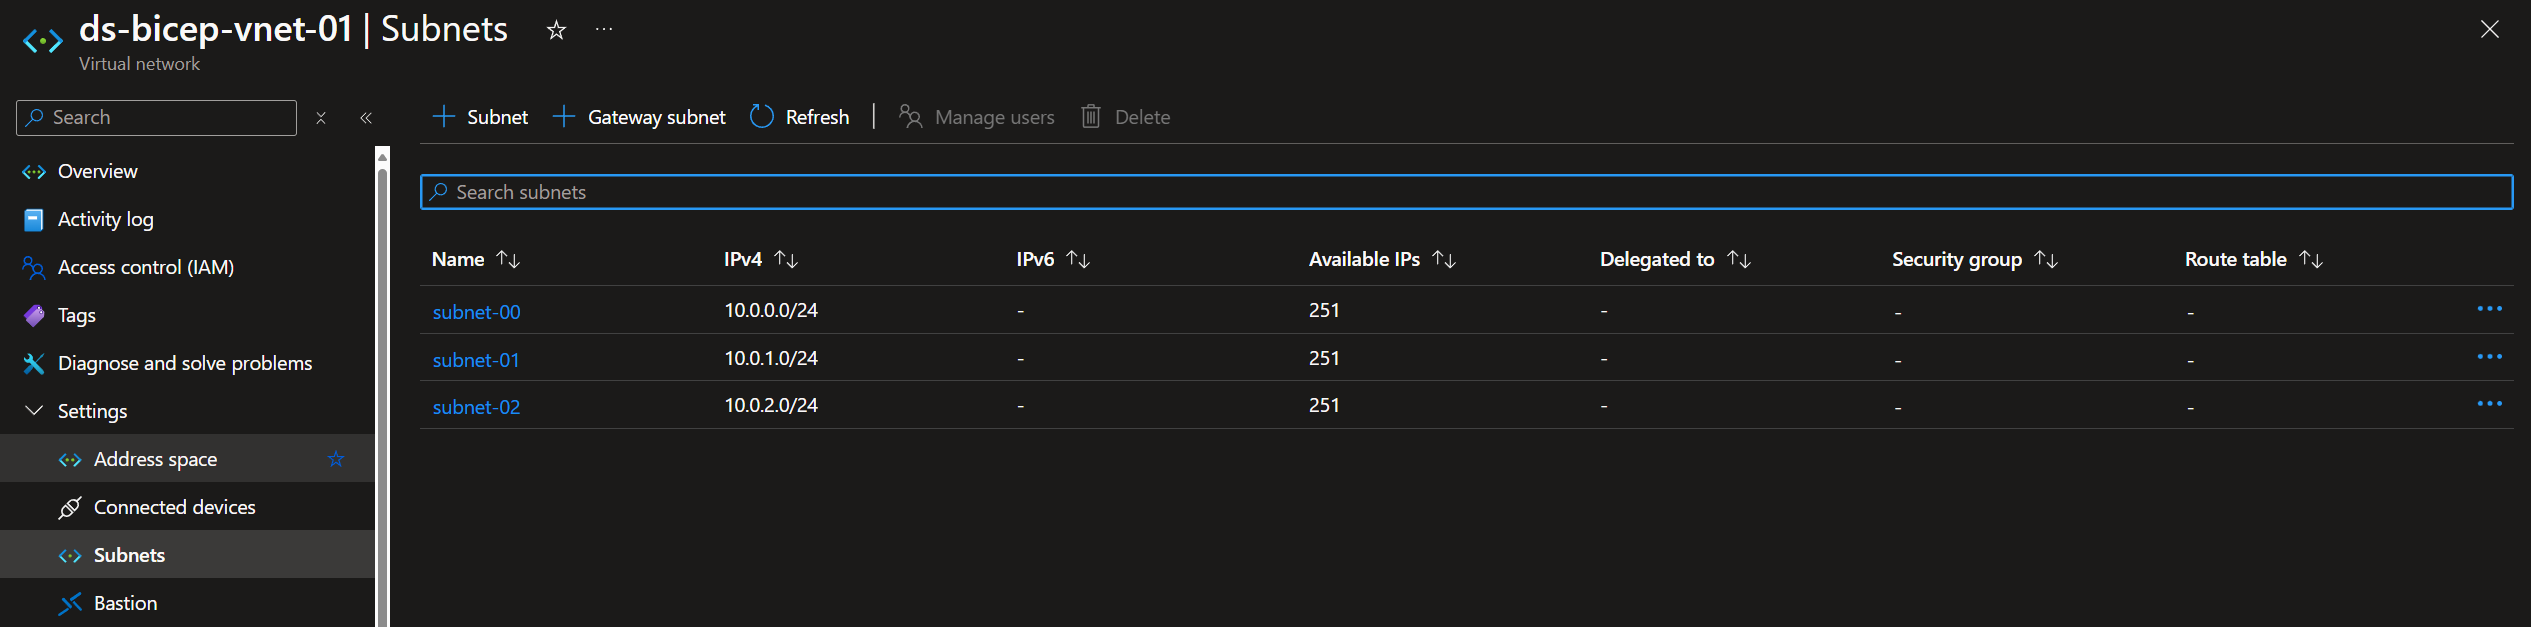Open Connected devices in sidebar
Screen dimensions: 2531x627
pos(174,507)
